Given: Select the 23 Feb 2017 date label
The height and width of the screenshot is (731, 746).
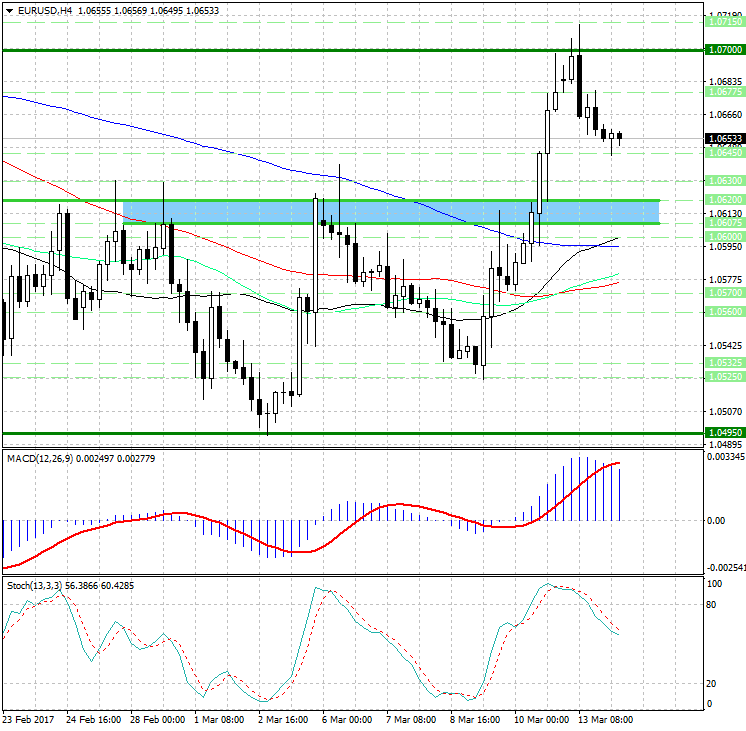Looking at the screenshot, I should (x=28, y=719).
